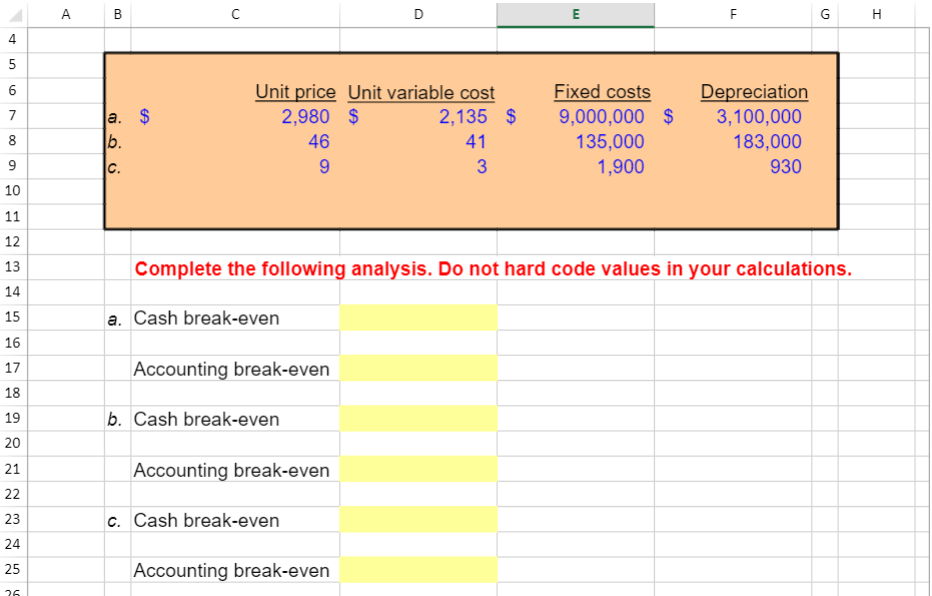Click the yellow cell for part b Cash break-even
This screenshot has width=932, height=596.
[x=418, y=418]
